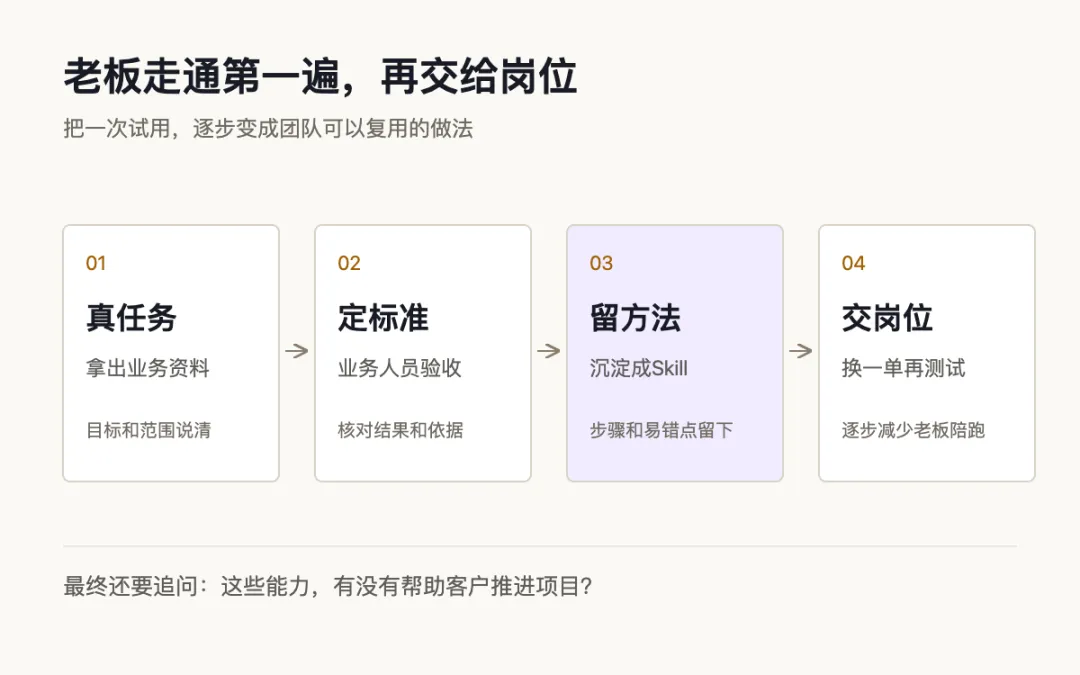Click the footer question about 帮助客户推进项目
1080x675 pixels.
328,586
